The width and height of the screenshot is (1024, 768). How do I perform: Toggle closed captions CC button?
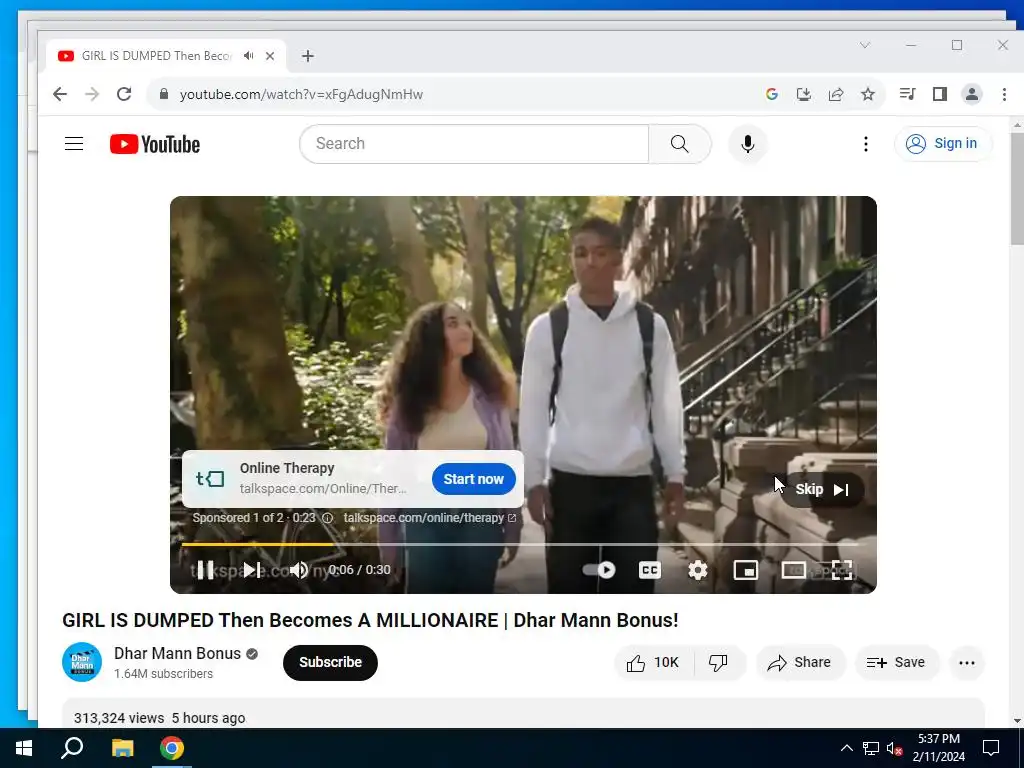tap(650, 570)
